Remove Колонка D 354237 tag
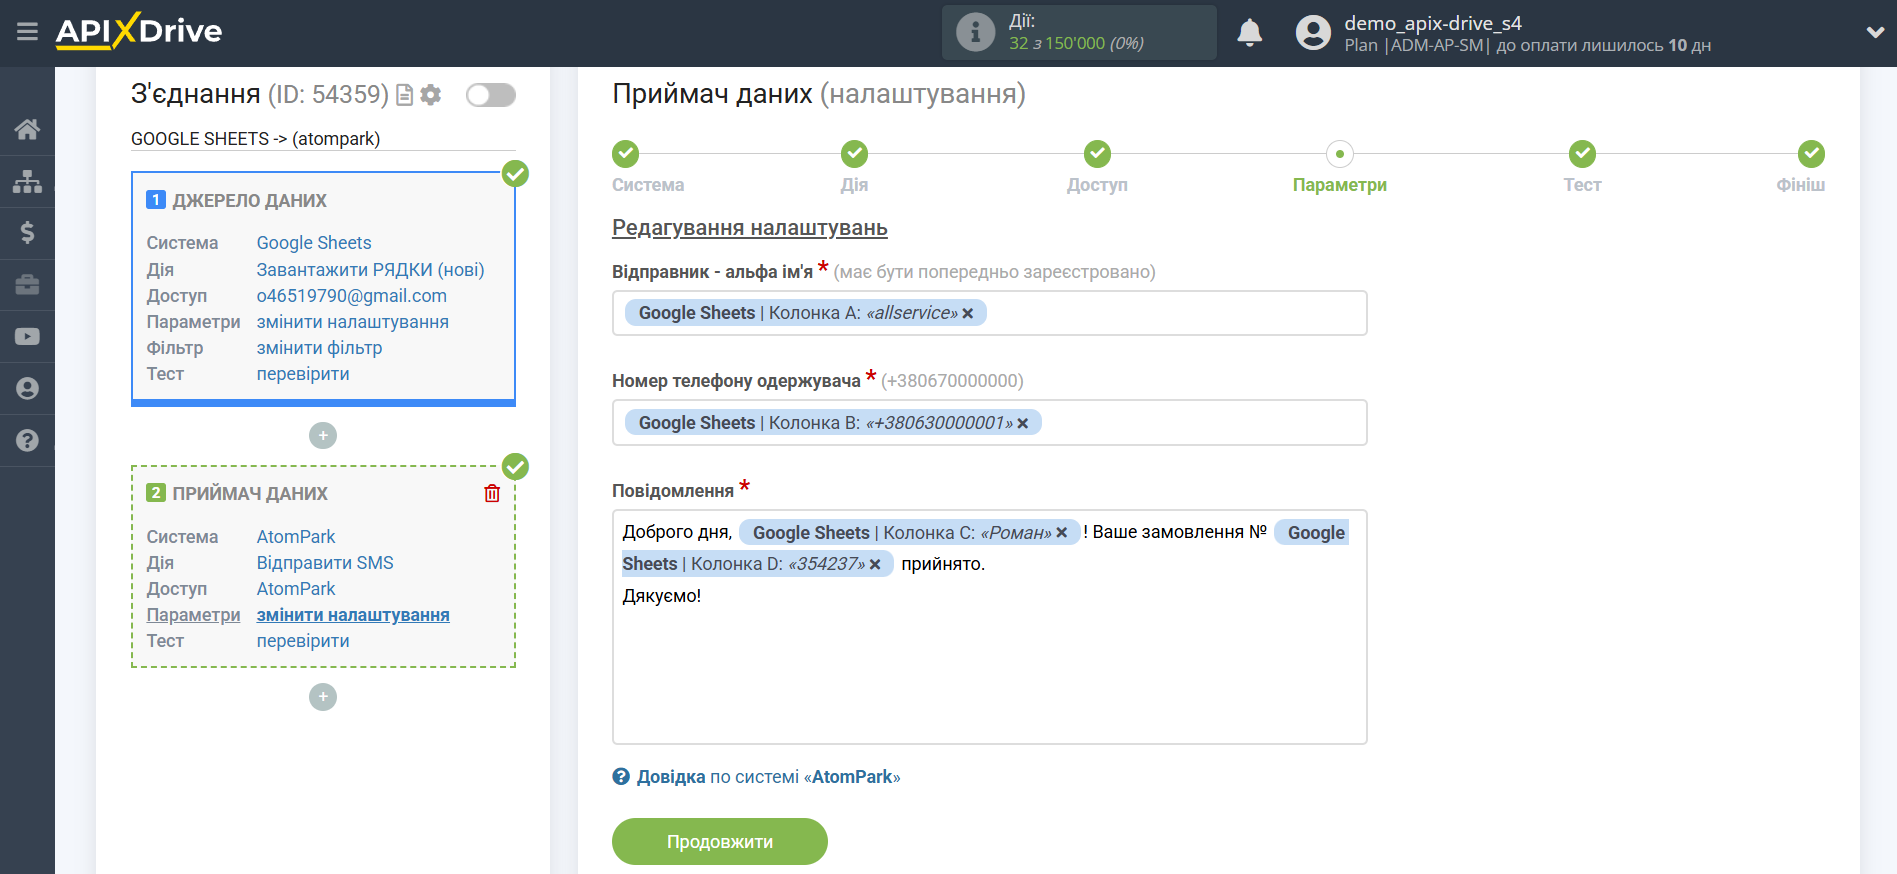 pyautogui.click(x=875, y=565)
